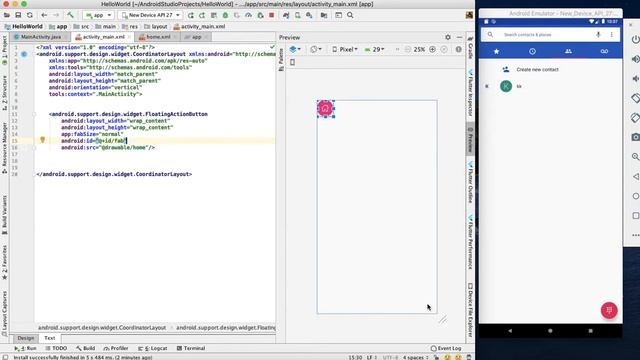The height and width of the screenshot is (360, 640).
Task: Hide the Preview panel with minimize icon
Action: coord(459,37)
